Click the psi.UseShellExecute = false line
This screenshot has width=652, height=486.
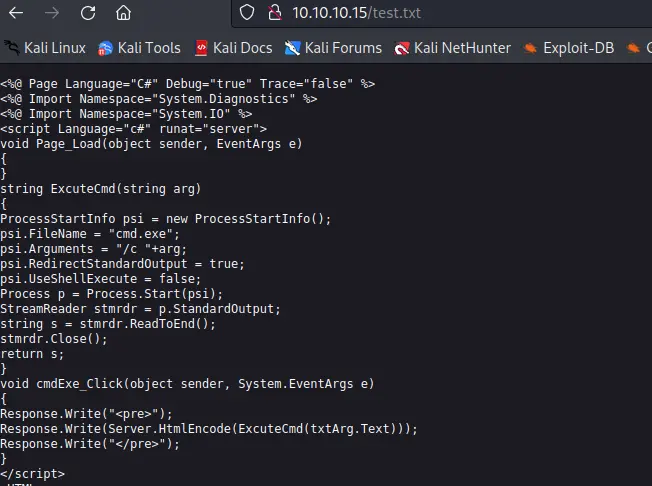pyautogui.click(x=101, y=279)
